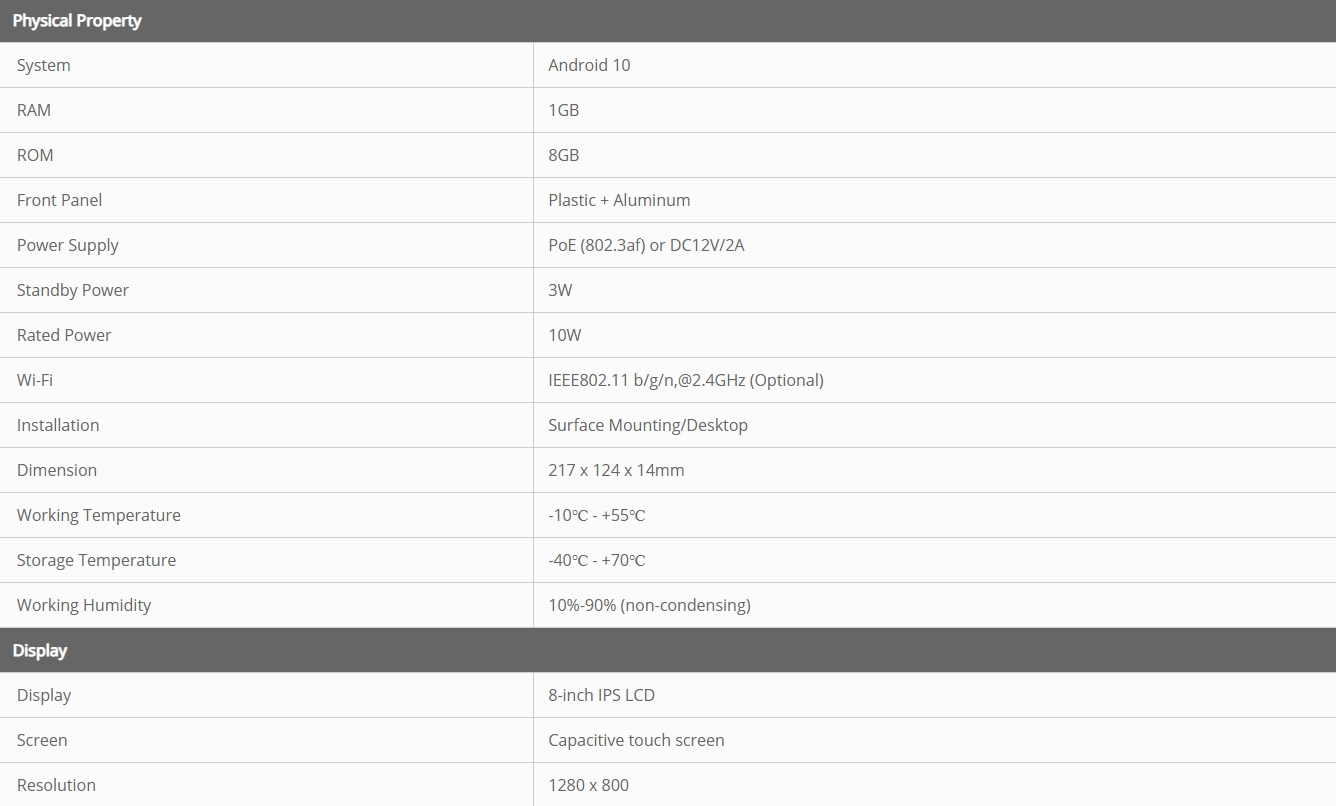Image resolution: width=1336 pixels, height=806 pixels.
Task: Click the IEEE802.11 b/g/n Wi-Fi value
Action: pos(685,380)
